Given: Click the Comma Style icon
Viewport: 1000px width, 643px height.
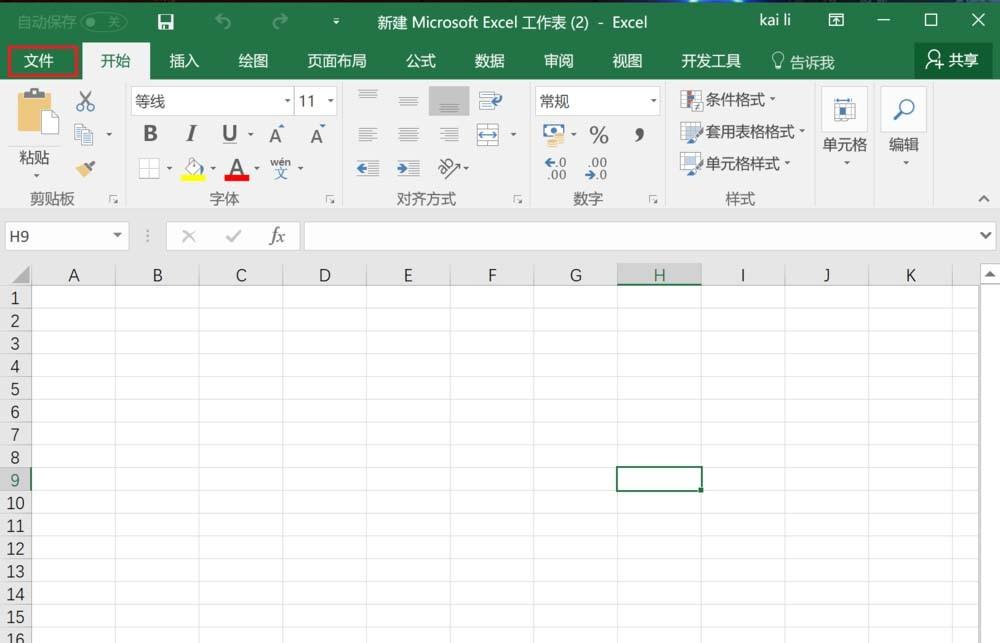Looking at the screenshot, I should point(639,134).
